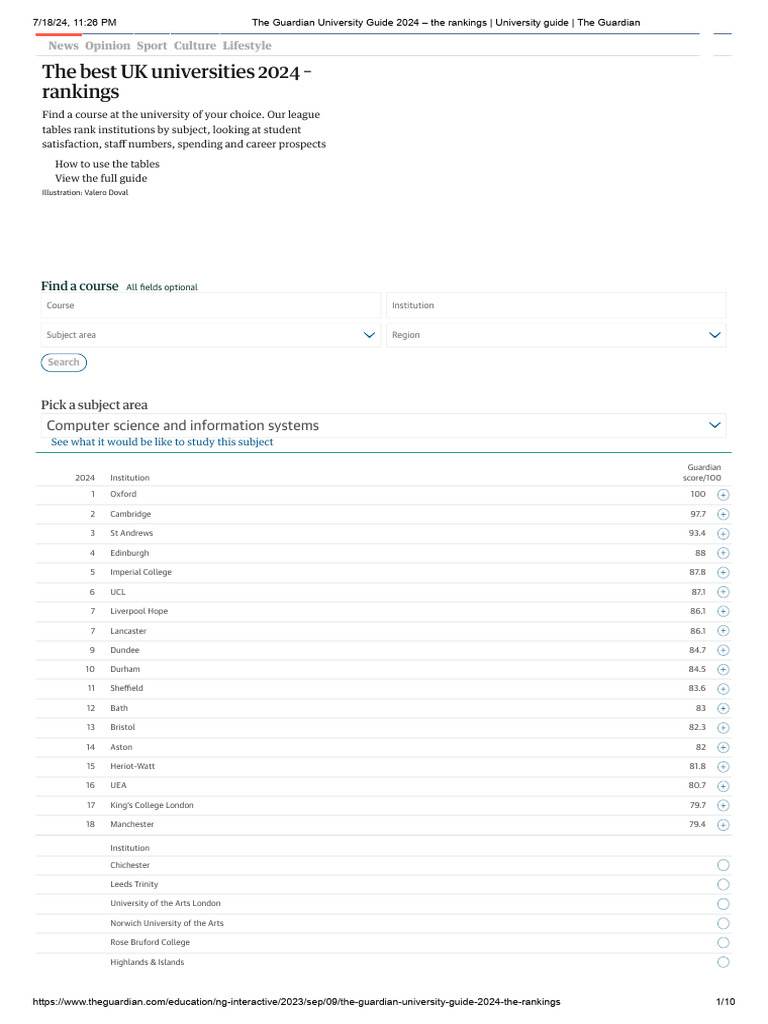Go to the Opinion section
Screen dimensions: 768x1024
(107, 46)
